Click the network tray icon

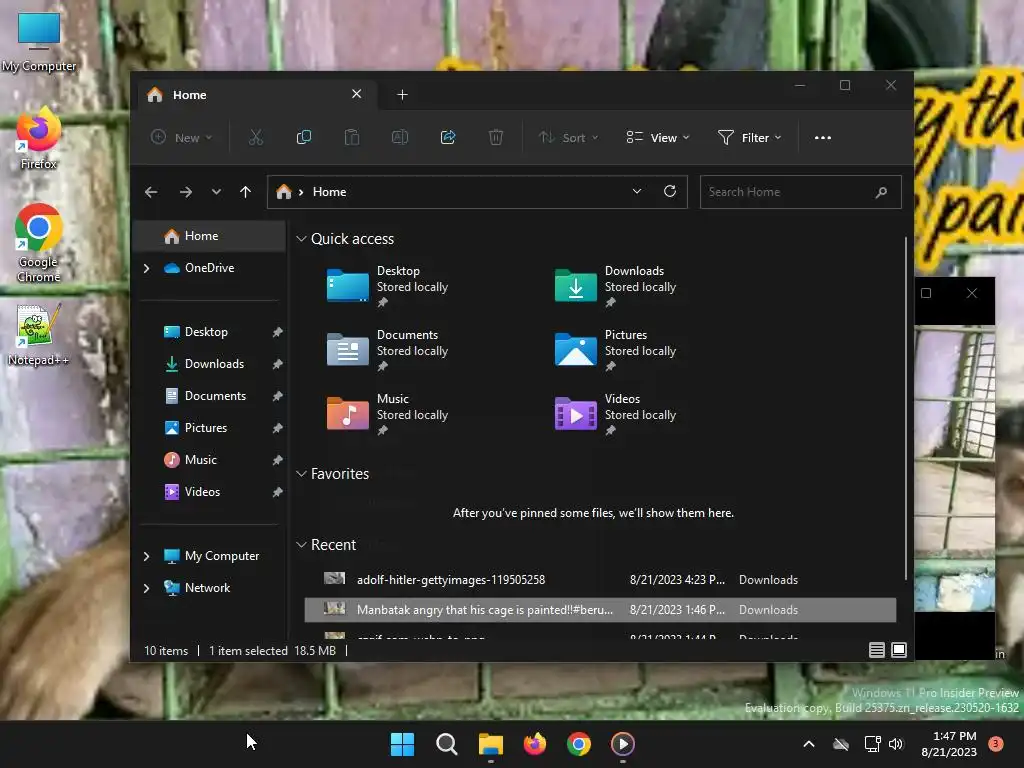pyautogui.click(x=872, y=744)
